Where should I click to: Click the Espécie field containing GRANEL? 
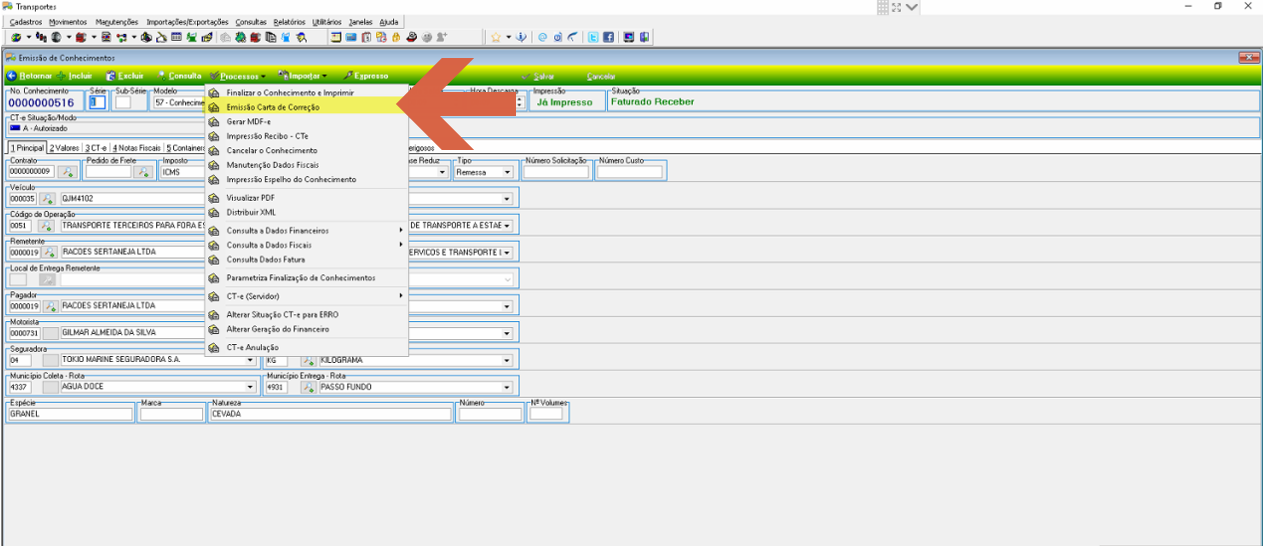(70, 414)
